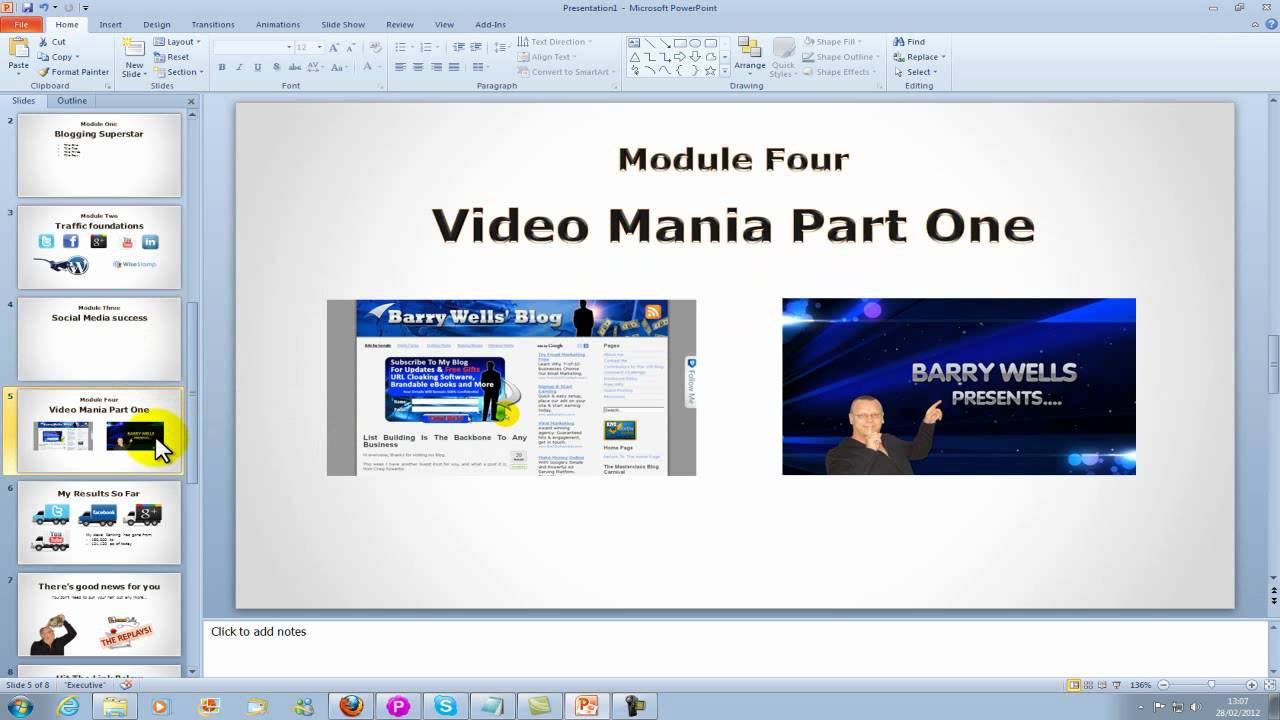This screenshot has width=1280, height=720.
Task: Close the Slides/Outline pane
Action: [x=191, y=101]
